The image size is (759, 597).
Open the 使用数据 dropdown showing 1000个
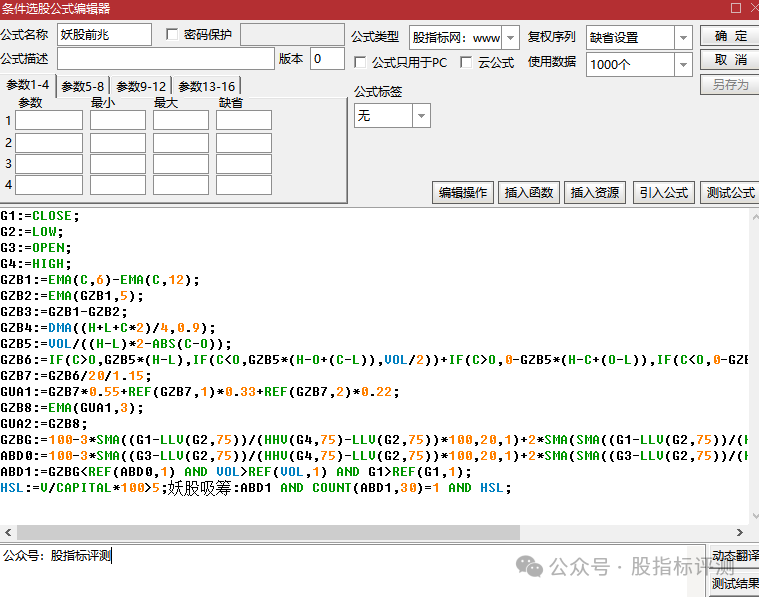point(683,64)
